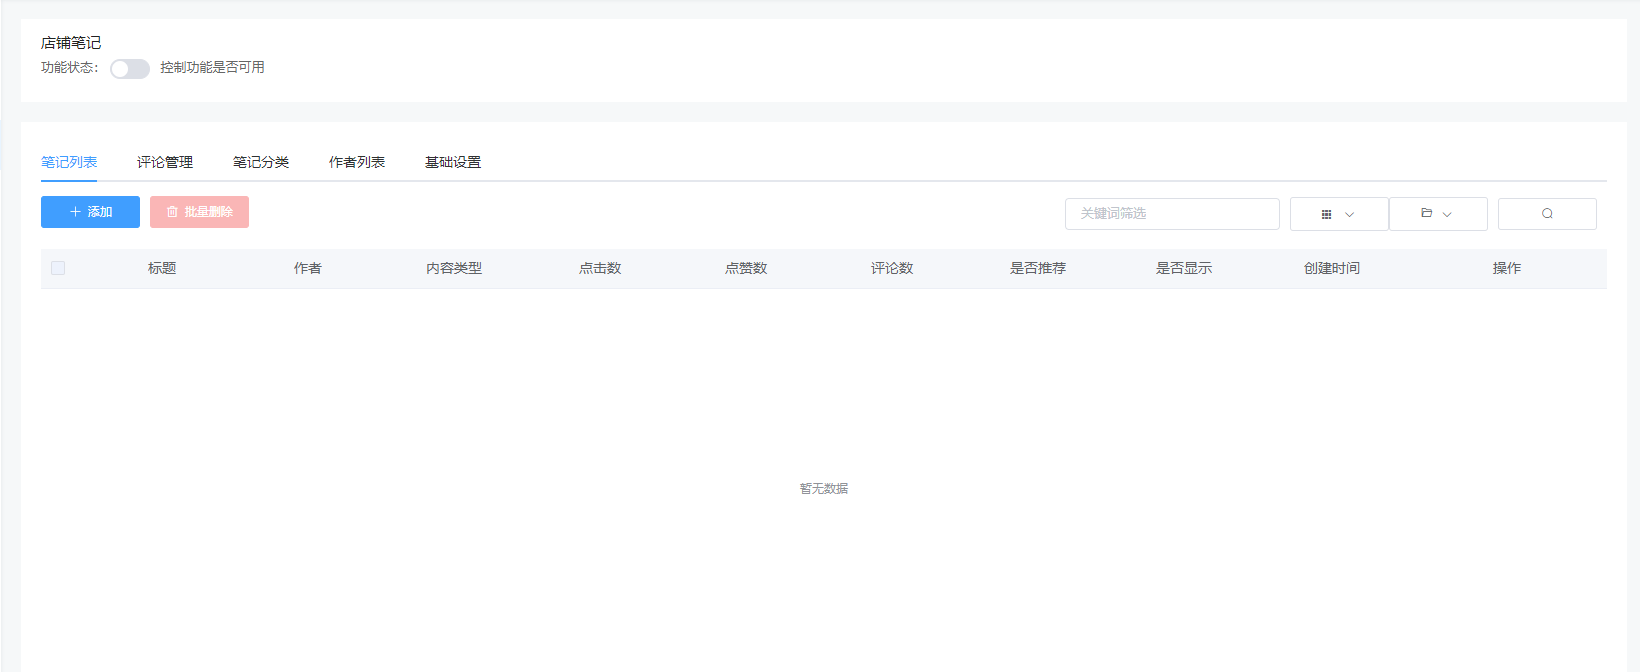Viewport: 1640px width, 672px height.
Task: Expand the folder icon dropdown
Action: (x=1437, y=214)
